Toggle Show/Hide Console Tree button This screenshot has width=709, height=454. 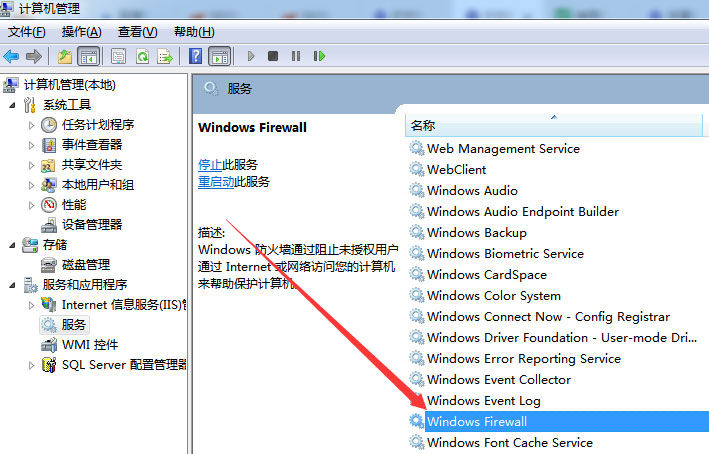click(88, 56)
